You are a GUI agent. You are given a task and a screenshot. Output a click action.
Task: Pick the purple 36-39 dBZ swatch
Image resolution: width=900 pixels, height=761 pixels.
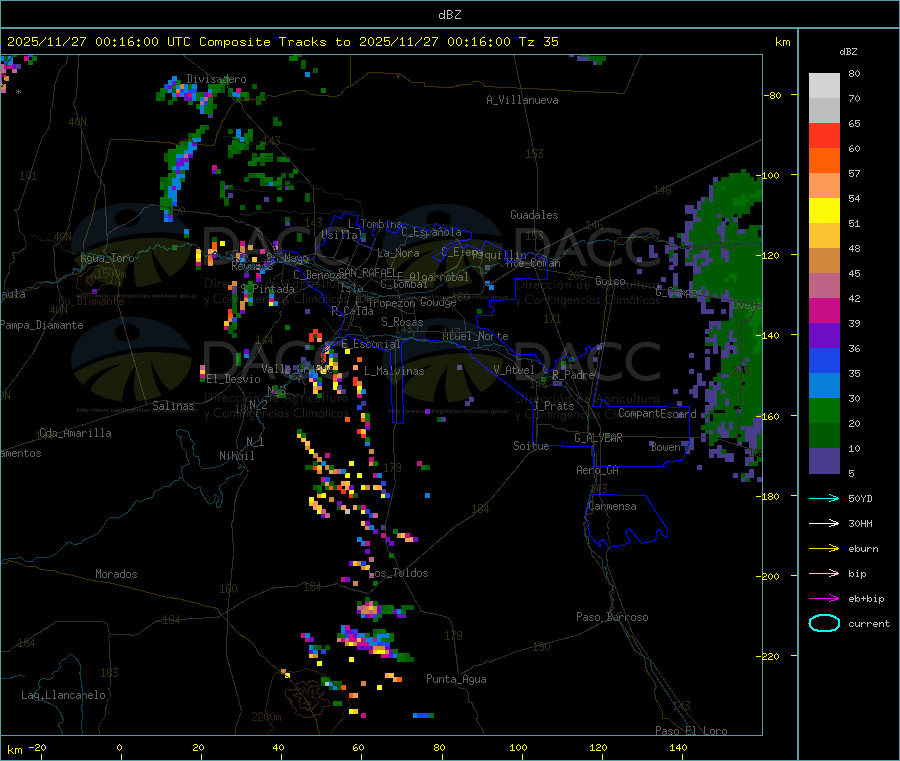(x=824, y=336)
